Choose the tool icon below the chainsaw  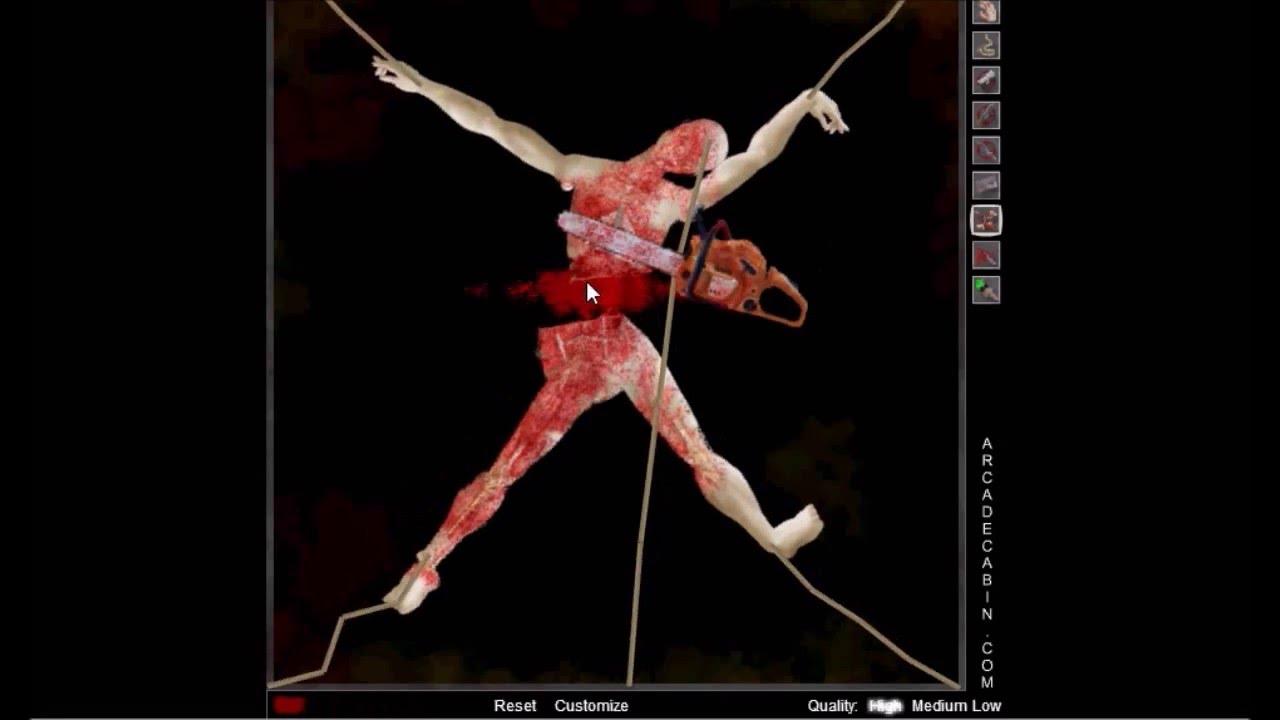click(x=986, y=255)
